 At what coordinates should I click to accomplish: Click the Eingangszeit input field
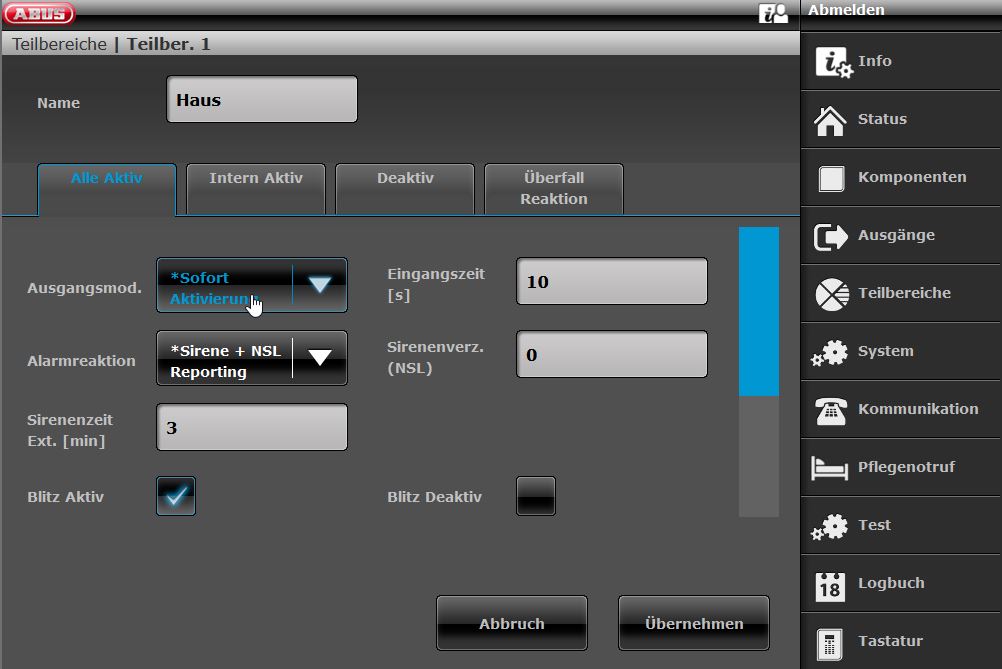coord(611,281)
